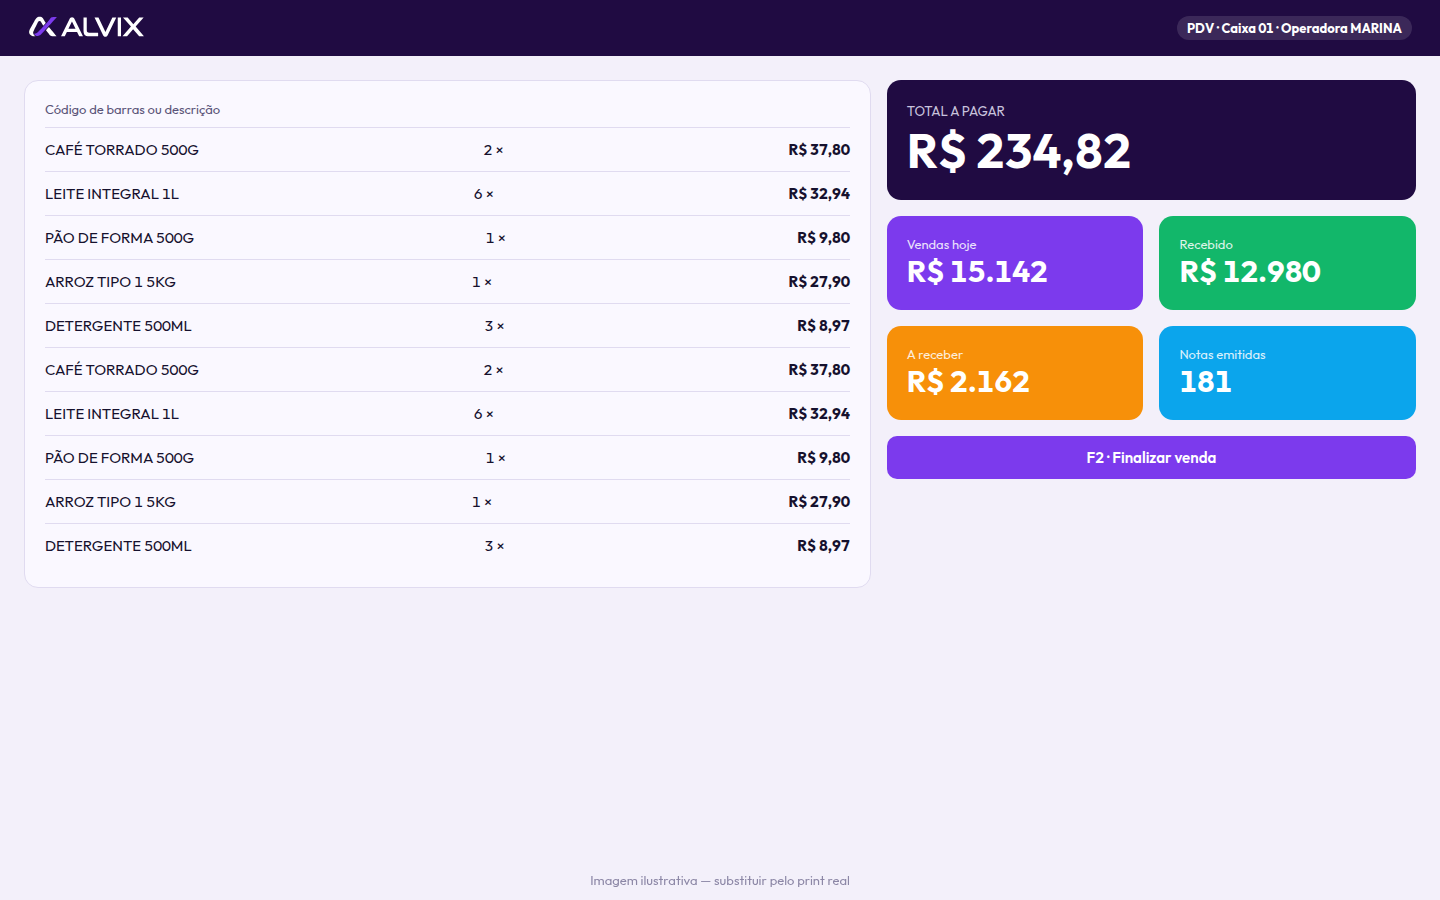The width and height of the screenshot is (1440, 900).
Task: Select the first LEITE INTEGRAL 1L row
Action: [447, 194]
